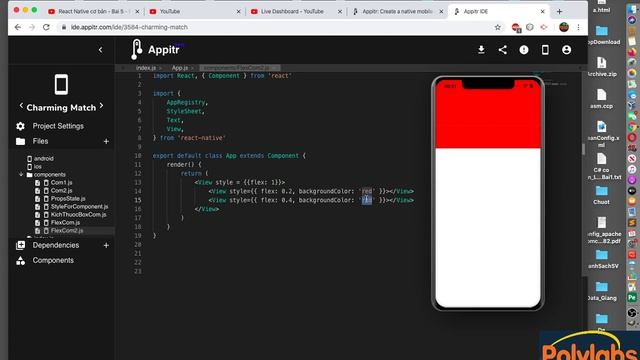Collapse the components folder arrow
Screen dimensions: 640x360
click(21, 175)
